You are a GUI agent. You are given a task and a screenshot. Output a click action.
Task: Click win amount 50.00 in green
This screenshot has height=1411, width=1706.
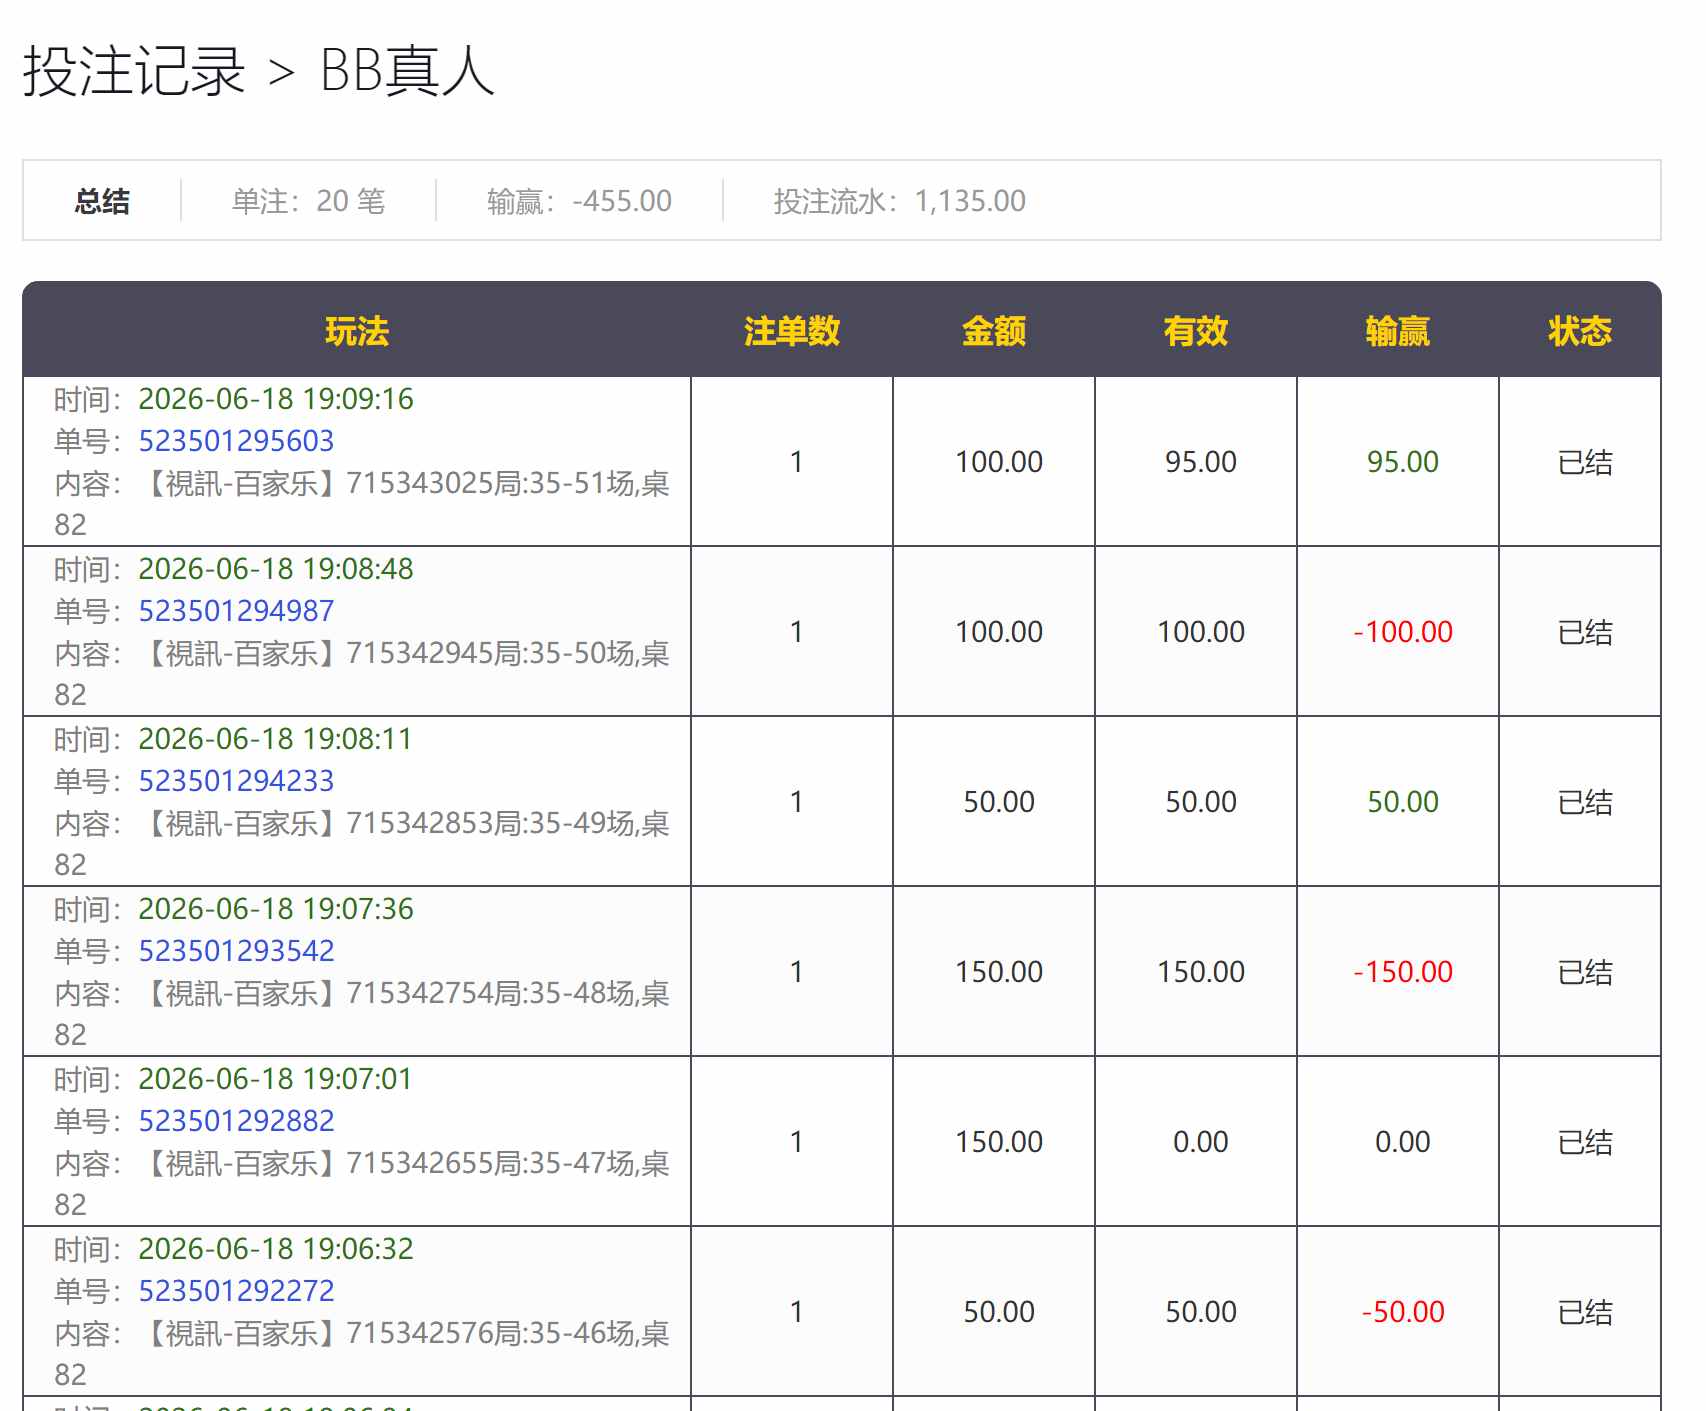tap(1403, 802)
